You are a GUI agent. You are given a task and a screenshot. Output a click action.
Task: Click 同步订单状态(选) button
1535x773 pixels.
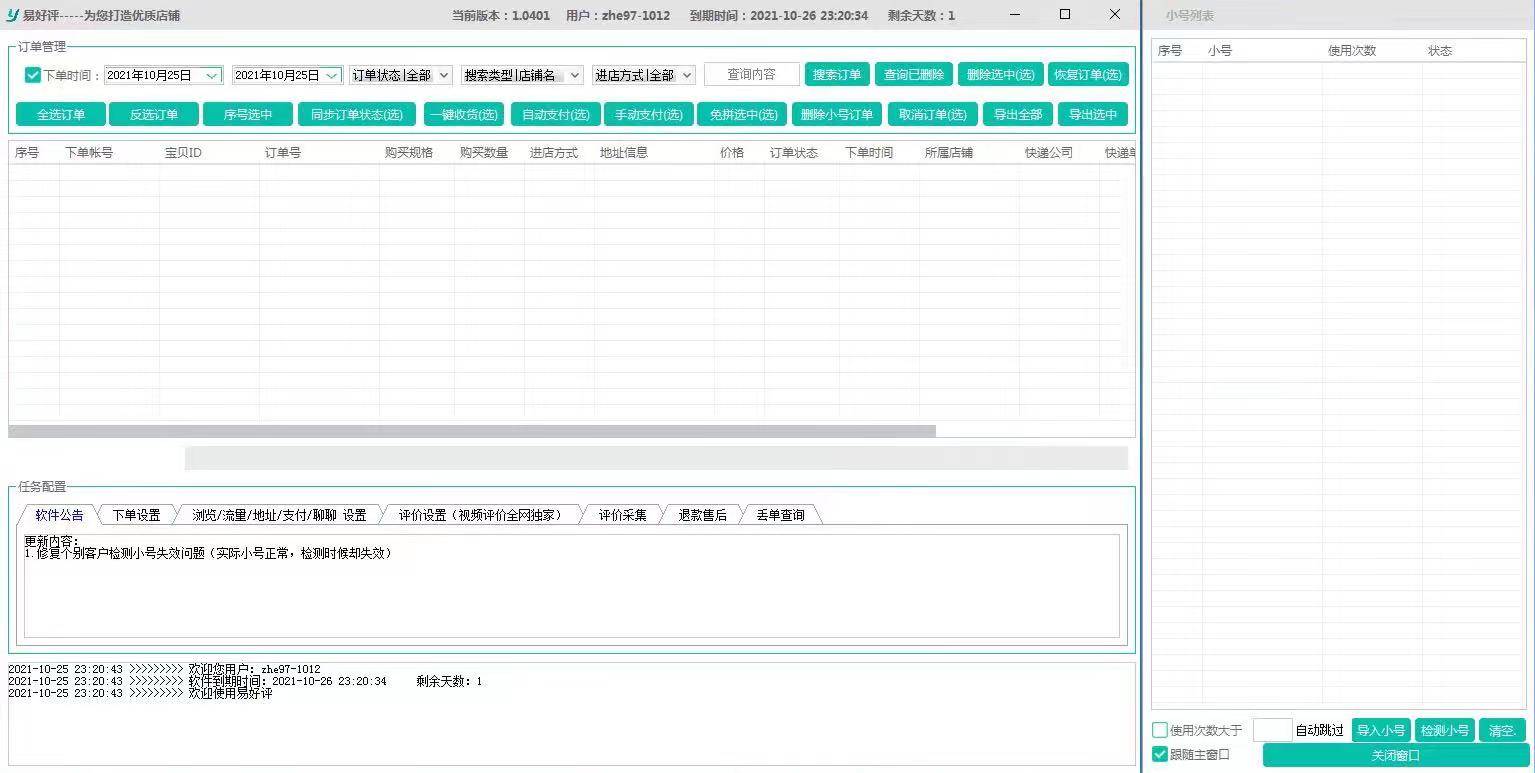tap(357, 115)
